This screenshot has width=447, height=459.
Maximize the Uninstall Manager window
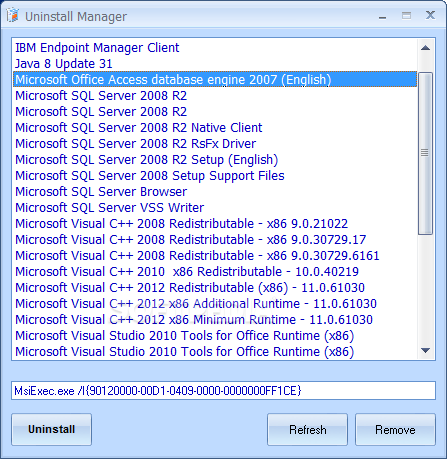pos(406,16)
